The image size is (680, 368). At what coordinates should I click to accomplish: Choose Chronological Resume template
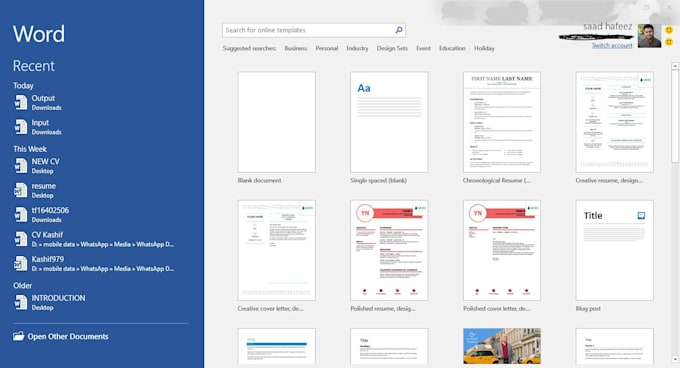tap(502, 122)
